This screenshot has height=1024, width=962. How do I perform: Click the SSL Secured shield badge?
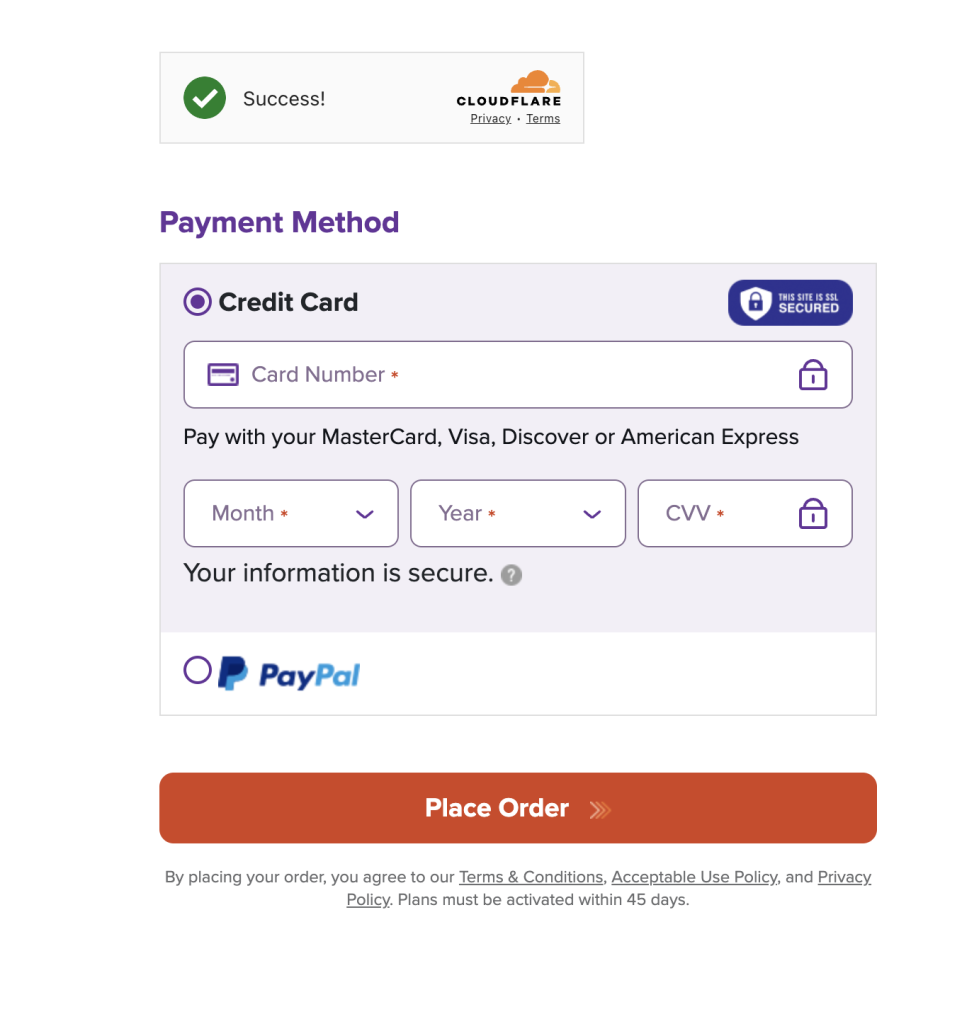[x=790, y=303]
